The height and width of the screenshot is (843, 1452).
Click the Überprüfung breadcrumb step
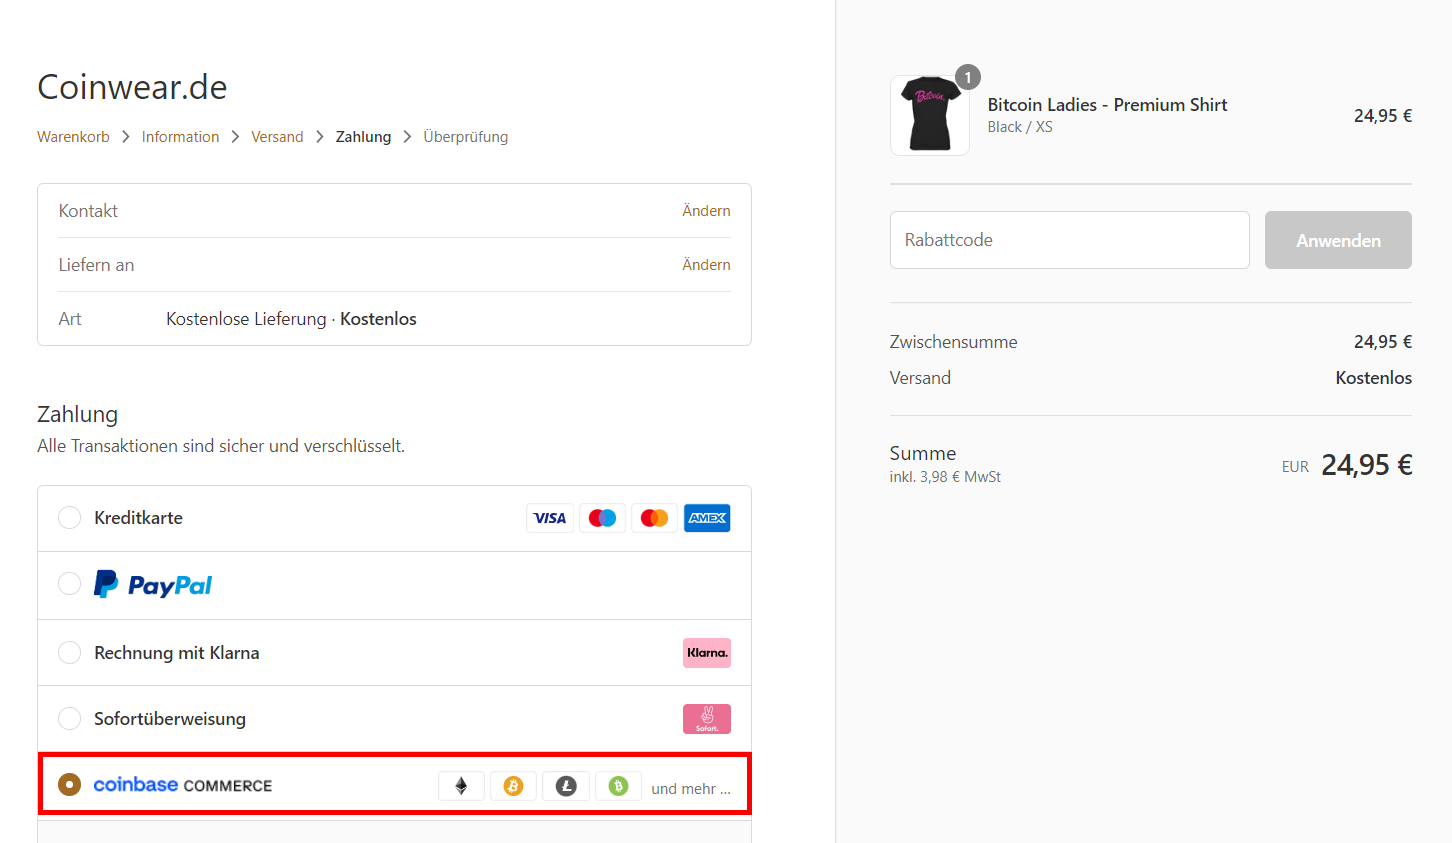click(x=465, y=137)
